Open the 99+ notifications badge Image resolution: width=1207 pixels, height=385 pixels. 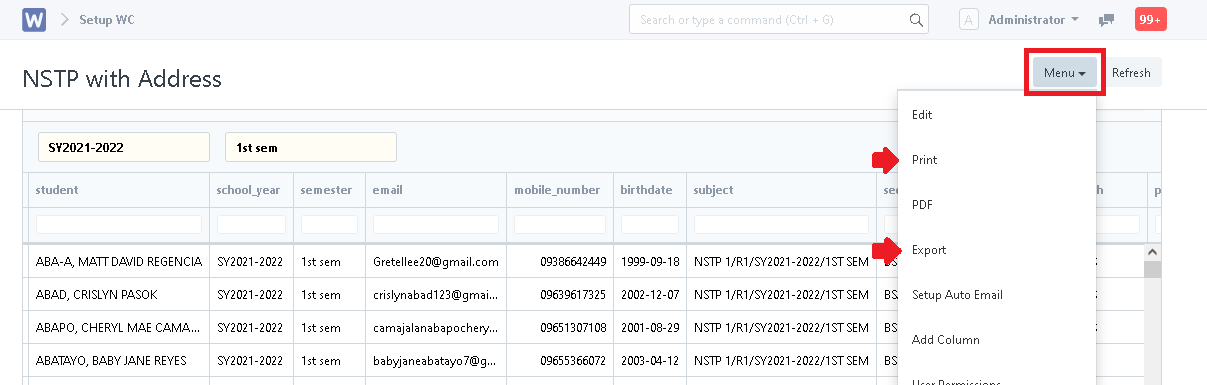pos(1150,19)
